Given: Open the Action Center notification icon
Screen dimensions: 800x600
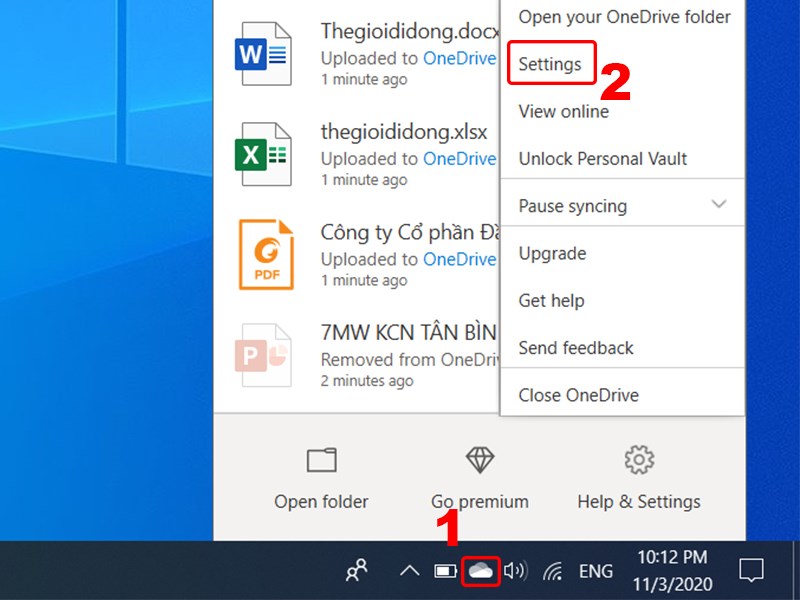Looking at the screenshot, I should 752,570.
